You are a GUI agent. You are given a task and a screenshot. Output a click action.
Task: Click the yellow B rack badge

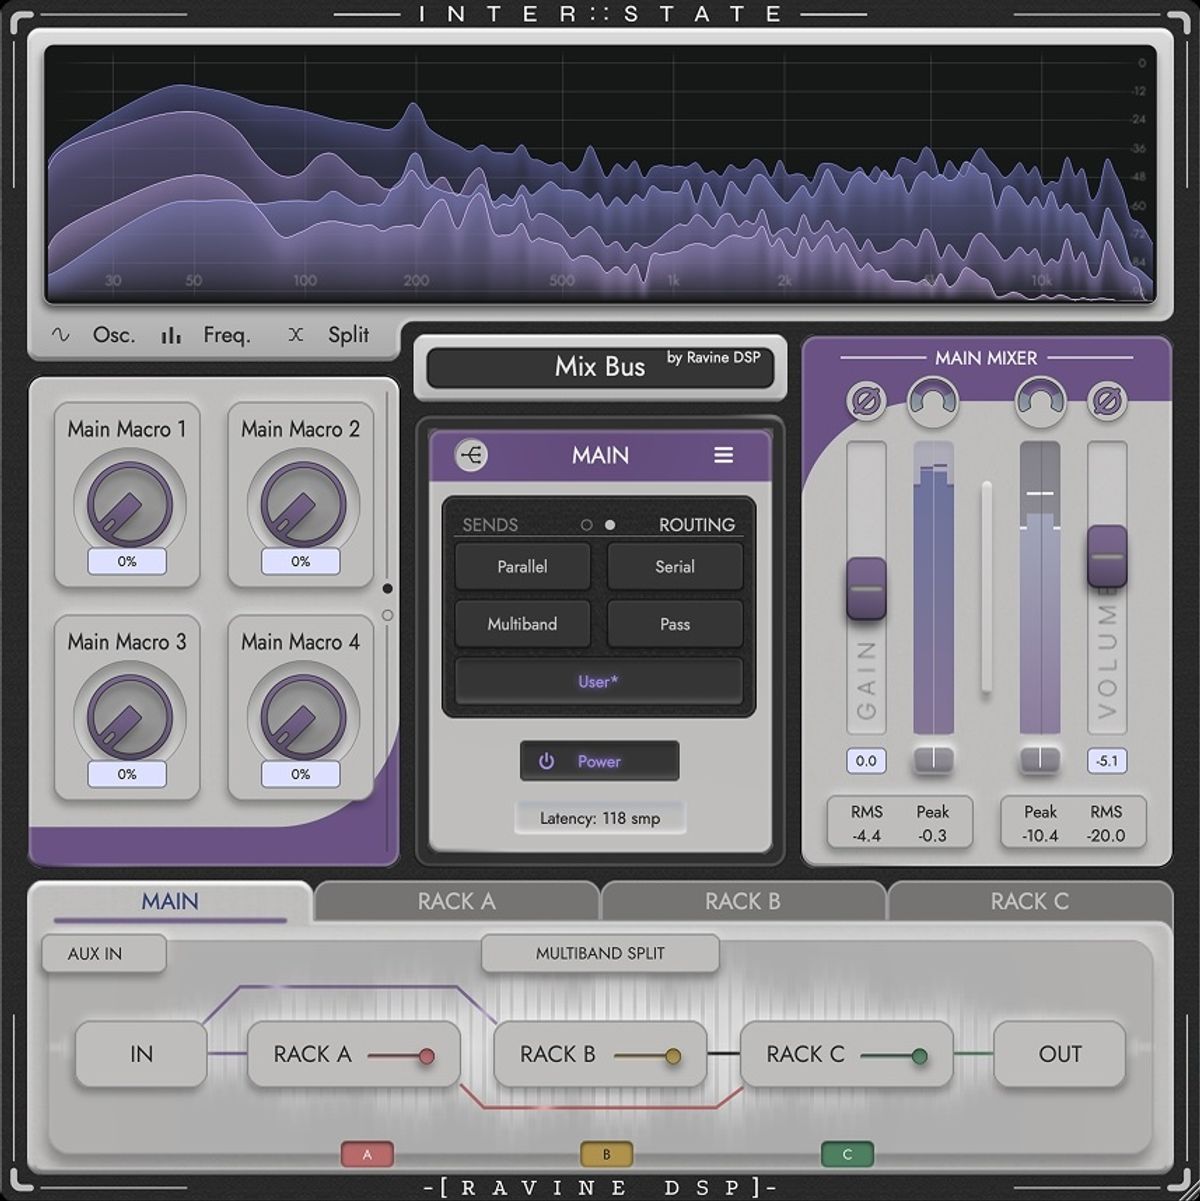click(x=607, y=1154)
